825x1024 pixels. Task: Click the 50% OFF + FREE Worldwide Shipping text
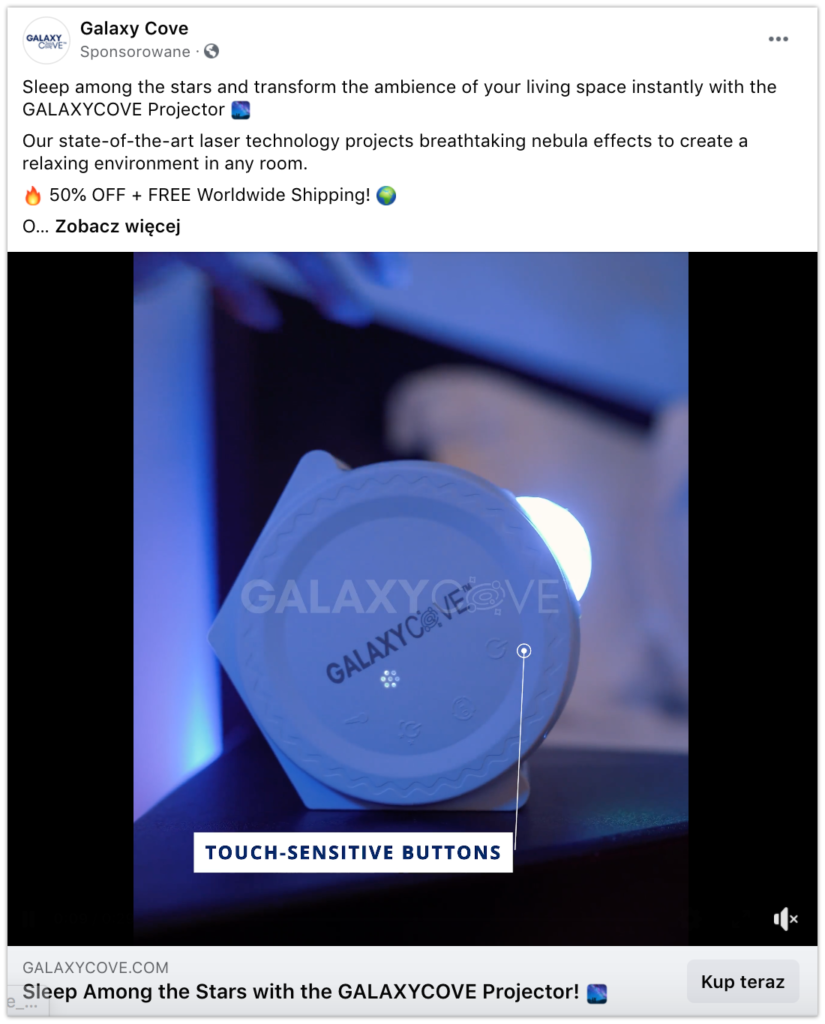click(210, 195)
